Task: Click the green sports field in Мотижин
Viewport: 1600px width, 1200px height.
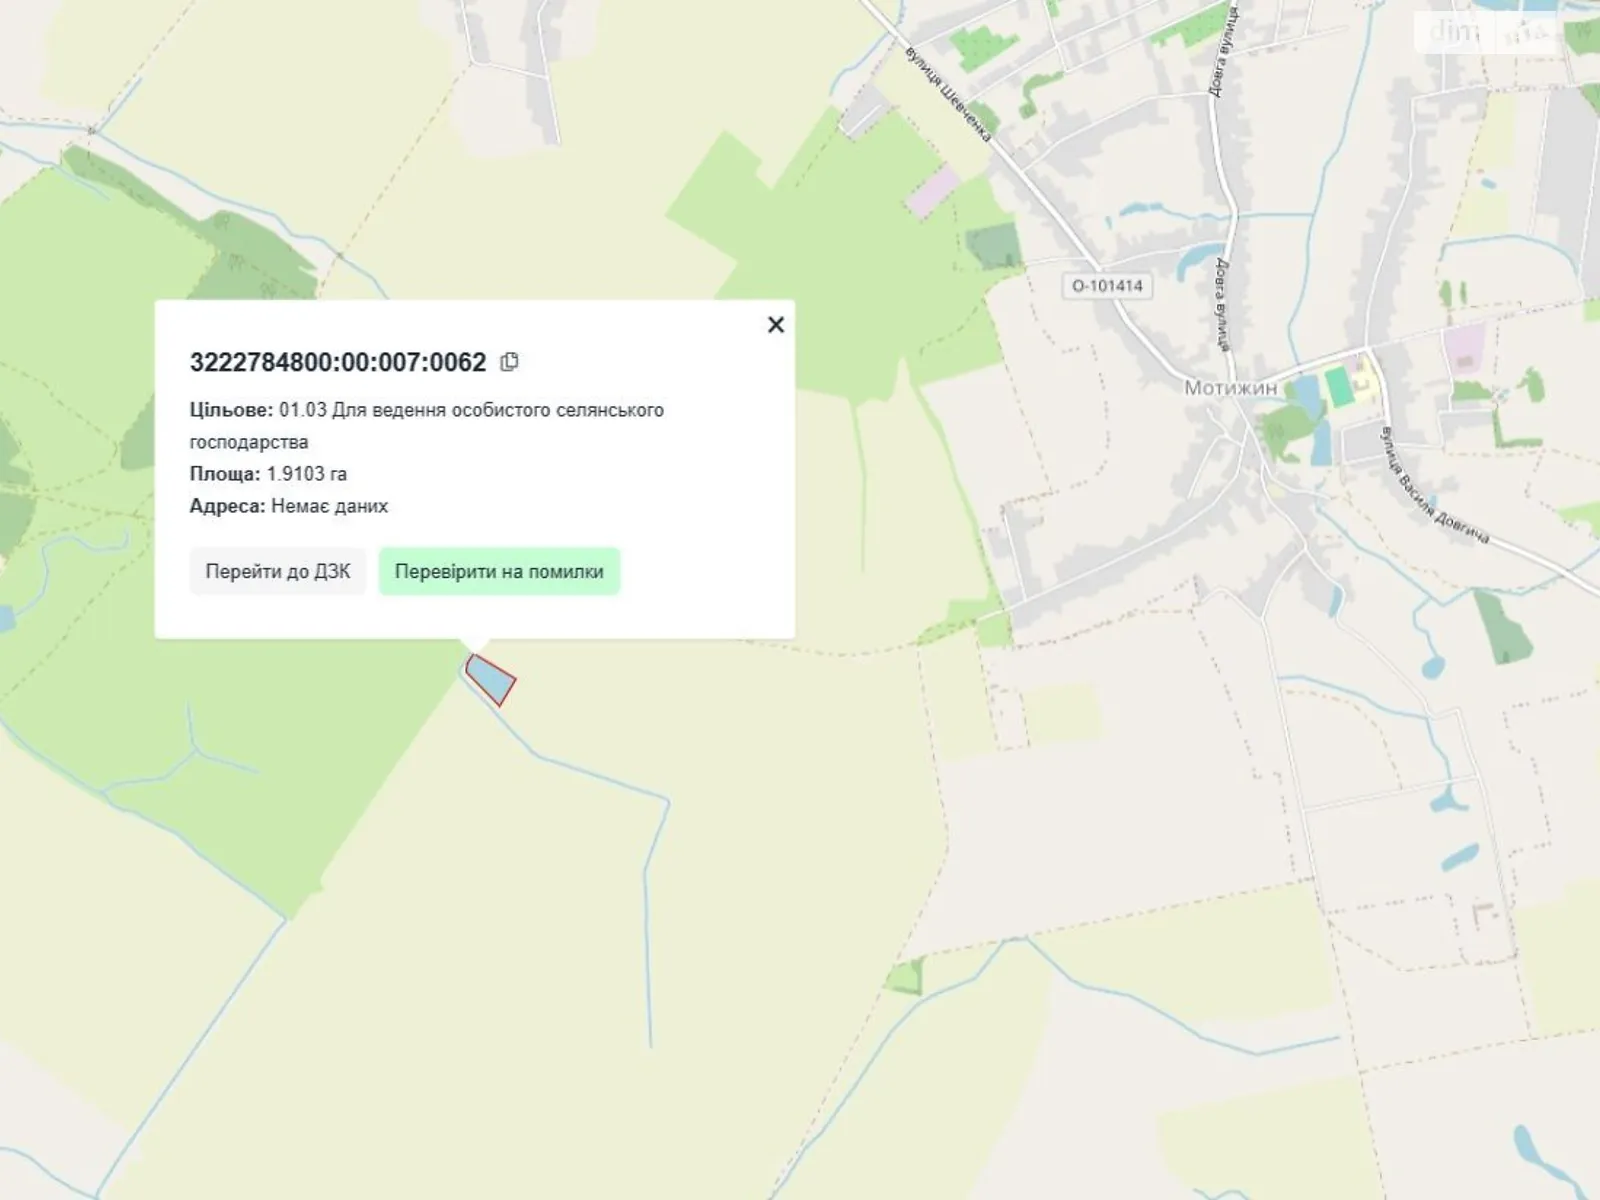Action: click(1337, 388)
